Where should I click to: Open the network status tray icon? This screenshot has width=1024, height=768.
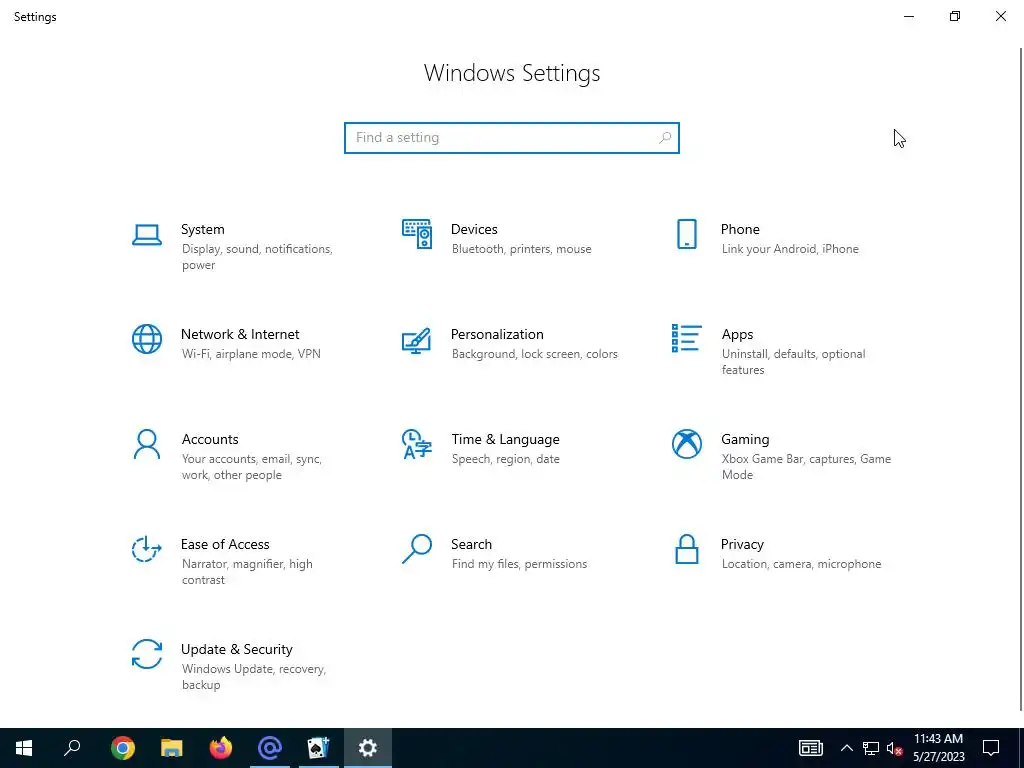tap(871, 748)
